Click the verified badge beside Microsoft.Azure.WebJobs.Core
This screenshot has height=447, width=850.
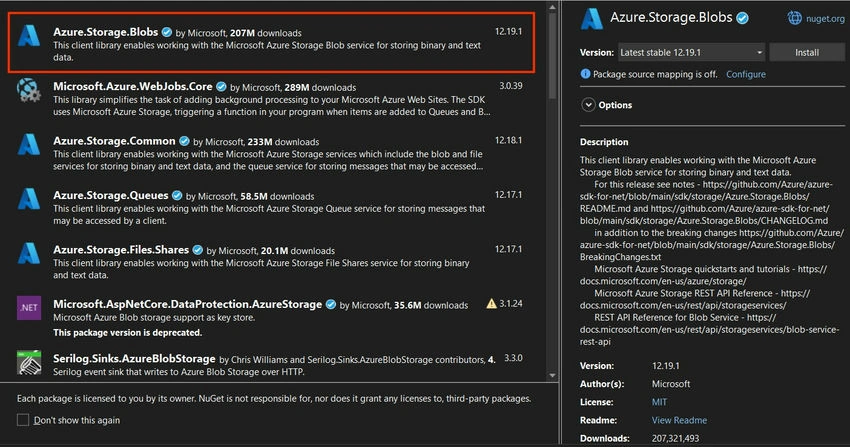[221, 87]
